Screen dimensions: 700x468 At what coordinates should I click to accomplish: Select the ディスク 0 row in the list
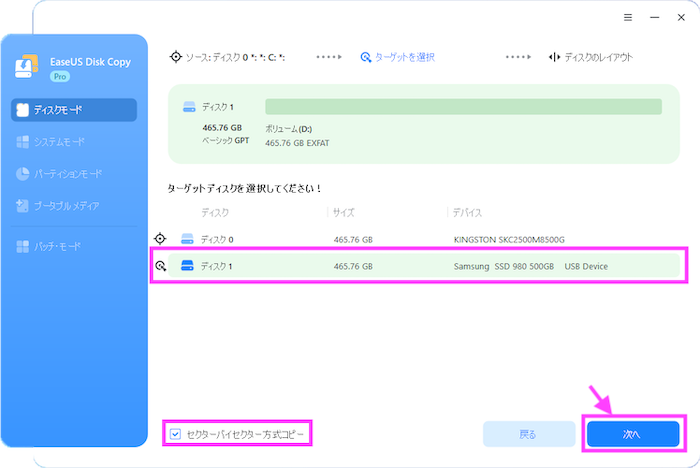424,240
